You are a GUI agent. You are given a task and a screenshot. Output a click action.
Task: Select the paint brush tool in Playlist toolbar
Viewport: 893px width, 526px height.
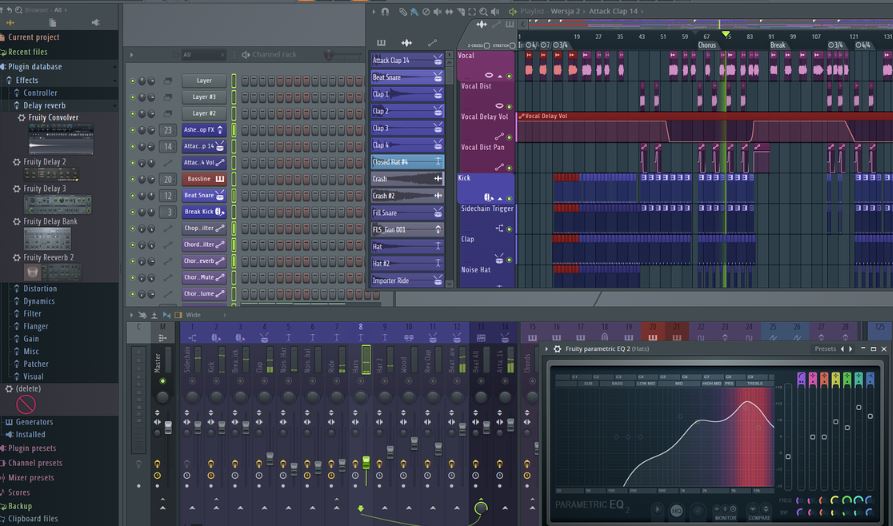pyautogui.click(x=414, y=11)
